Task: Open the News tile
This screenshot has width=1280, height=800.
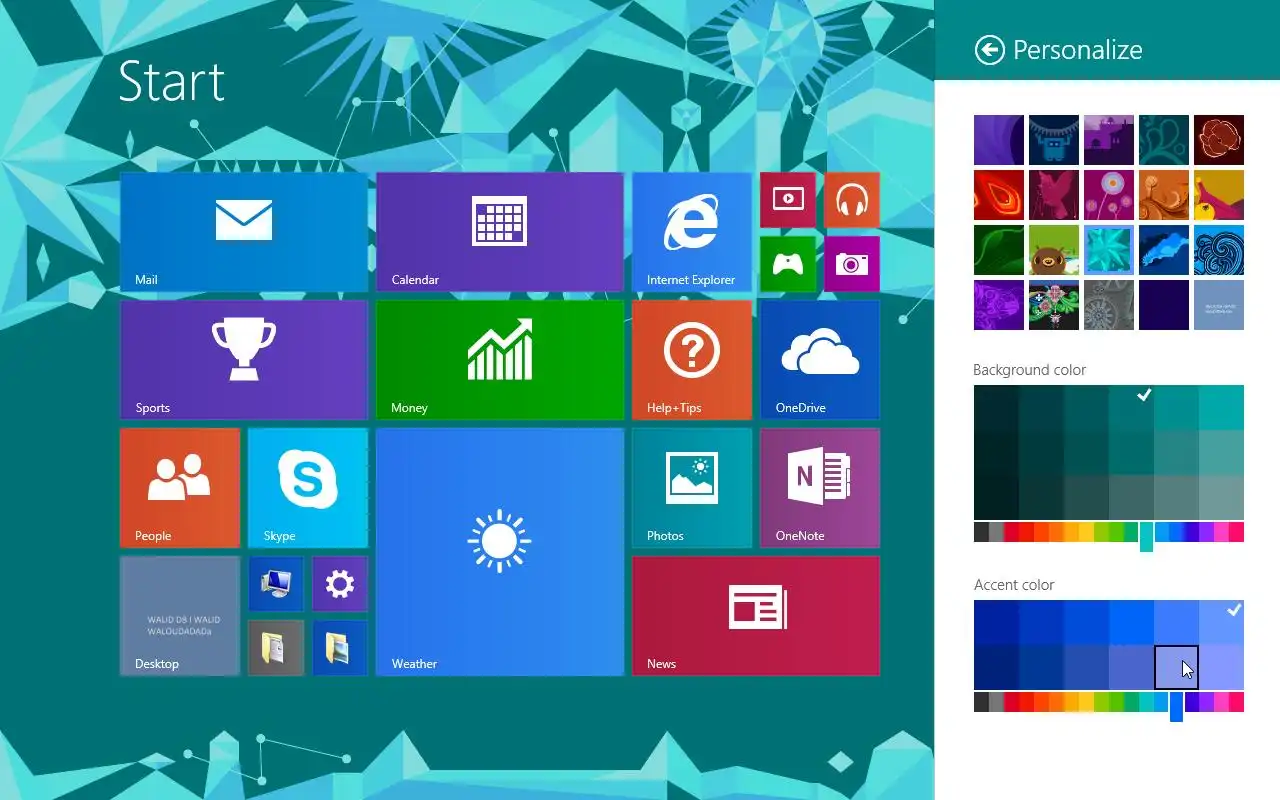Action: tap(756, 616)
